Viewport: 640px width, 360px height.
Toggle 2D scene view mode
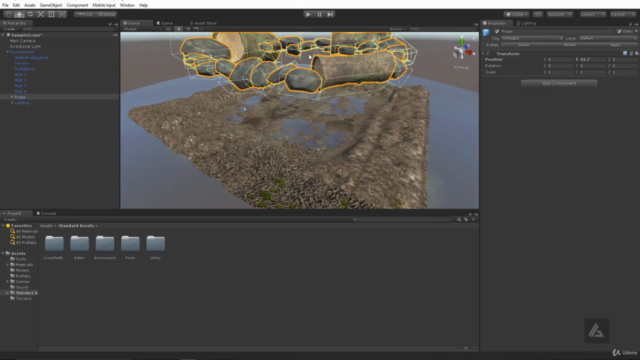[x=168, y=29]
